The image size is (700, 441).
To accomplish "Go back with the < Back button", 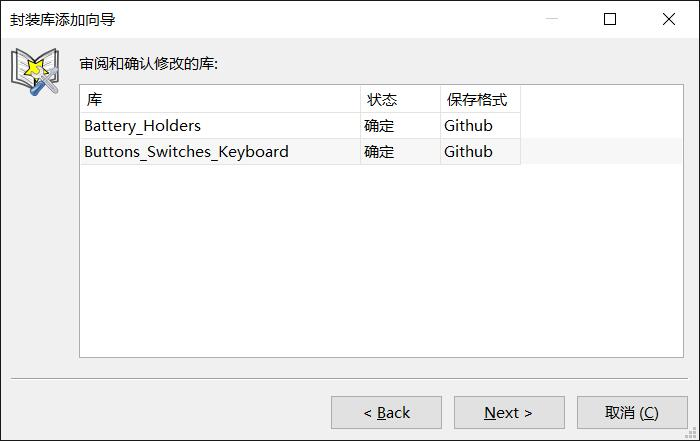I will [x=386, y=412].
